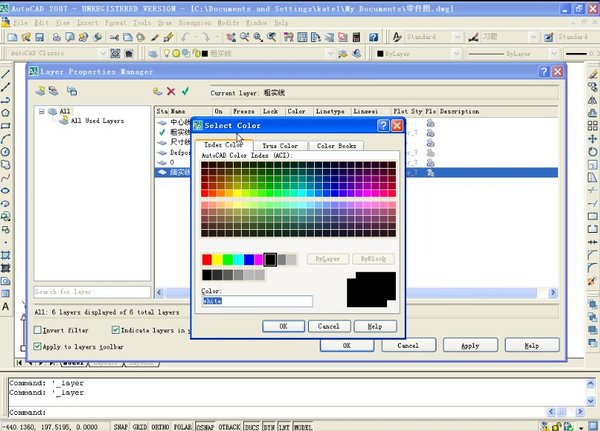Click the red Delete Layer icon
This screenshot has height=431, width=600.
(x=170, y=91)
